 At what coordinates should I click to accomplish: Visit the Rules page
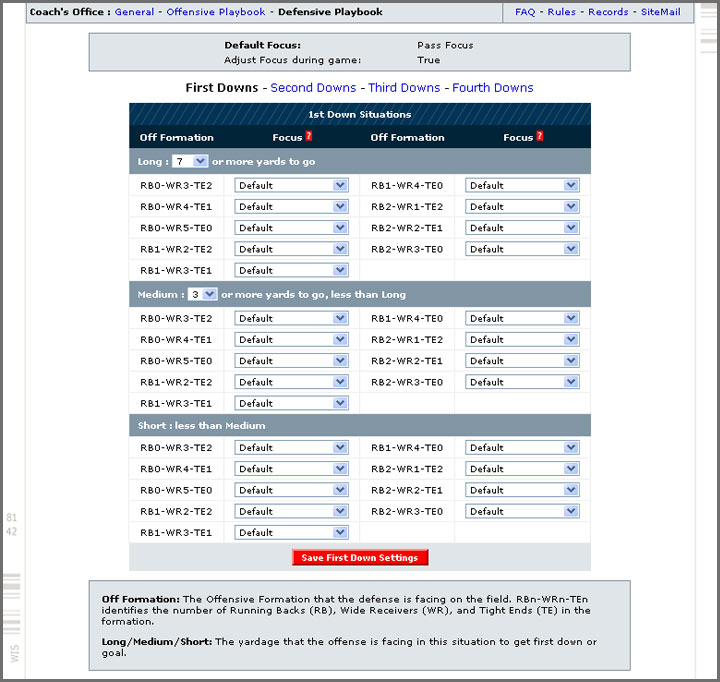(561, 12)
